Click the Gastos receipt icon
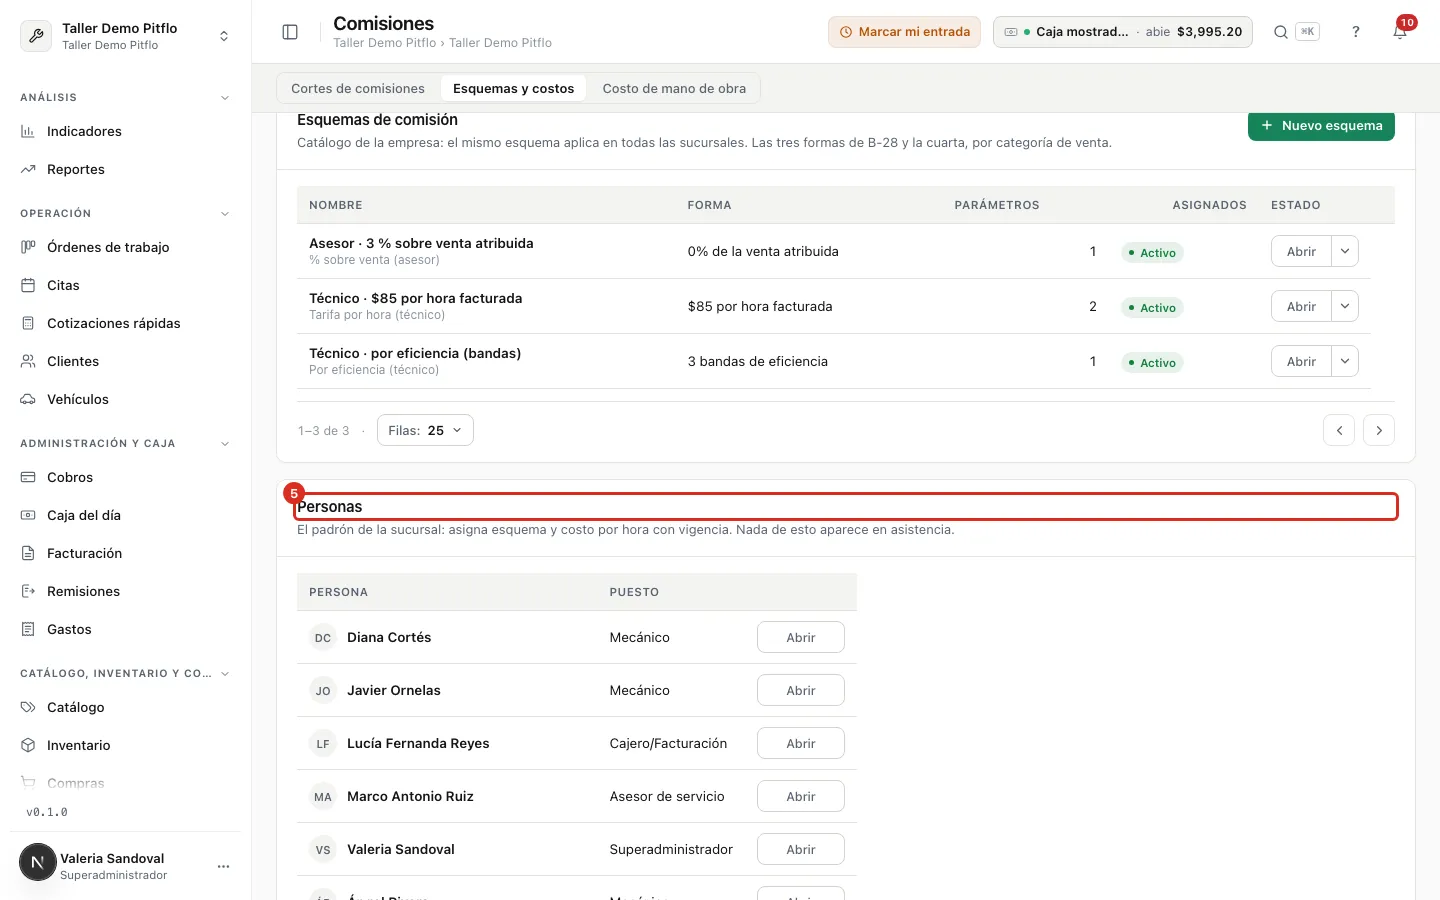This screenshot has height=900, width=1440. (x=28, y=629)
